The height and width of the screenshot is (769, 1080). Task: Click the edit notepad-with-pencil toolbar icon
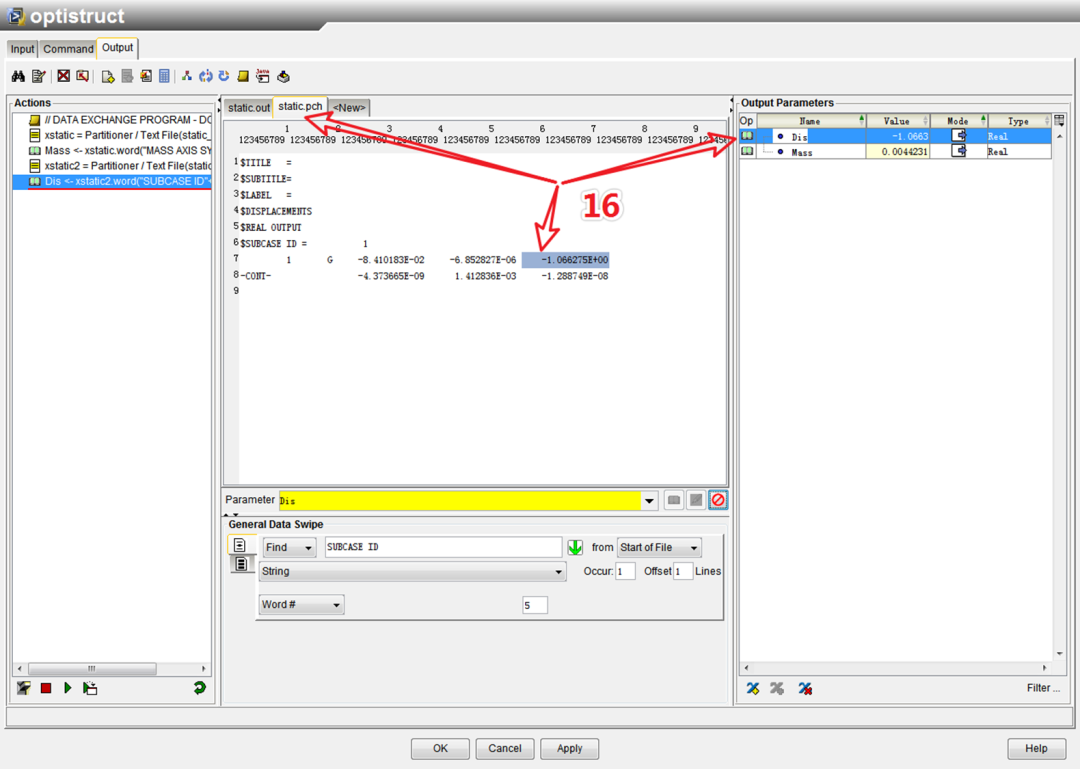coord(39,76)
